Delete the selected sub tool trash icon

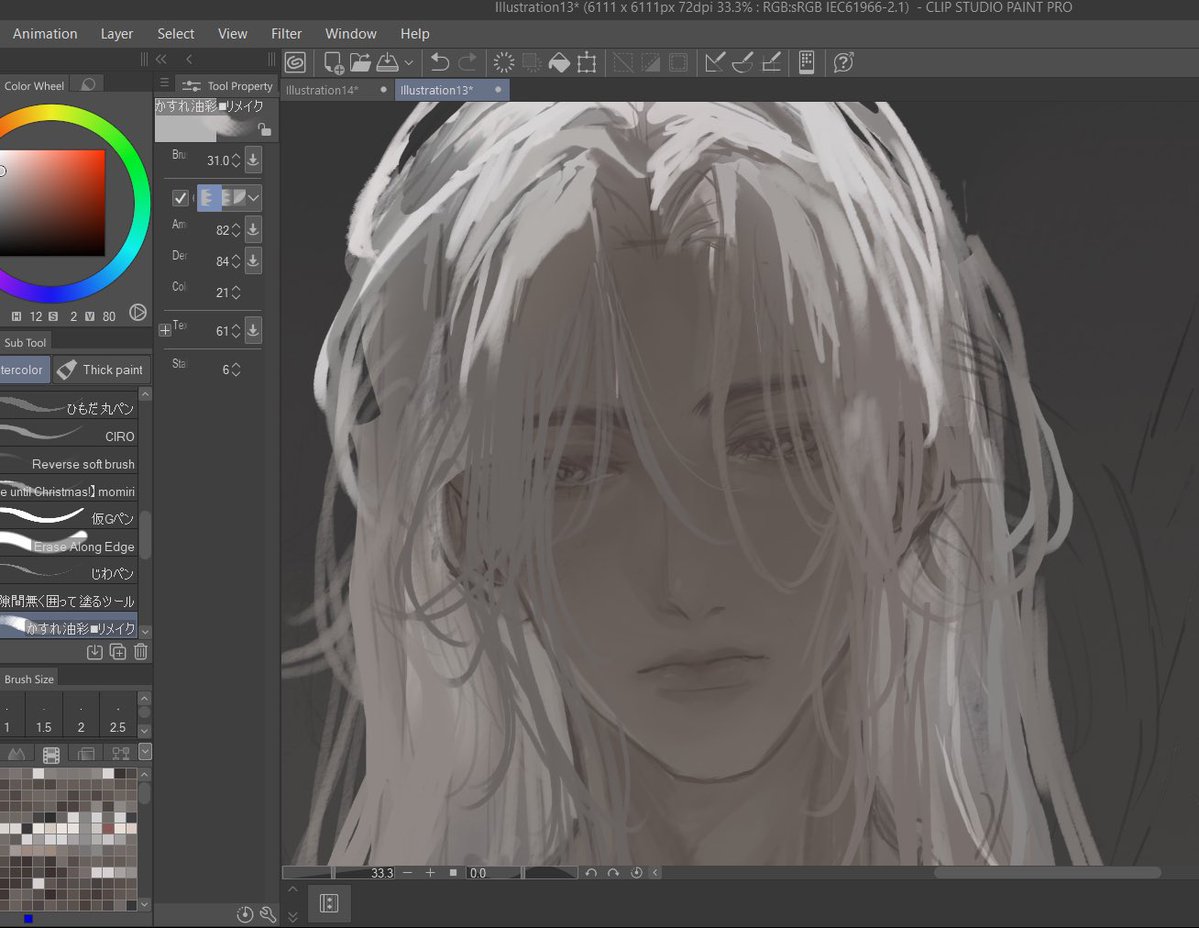pyautogui.click(x=141, y=652)
